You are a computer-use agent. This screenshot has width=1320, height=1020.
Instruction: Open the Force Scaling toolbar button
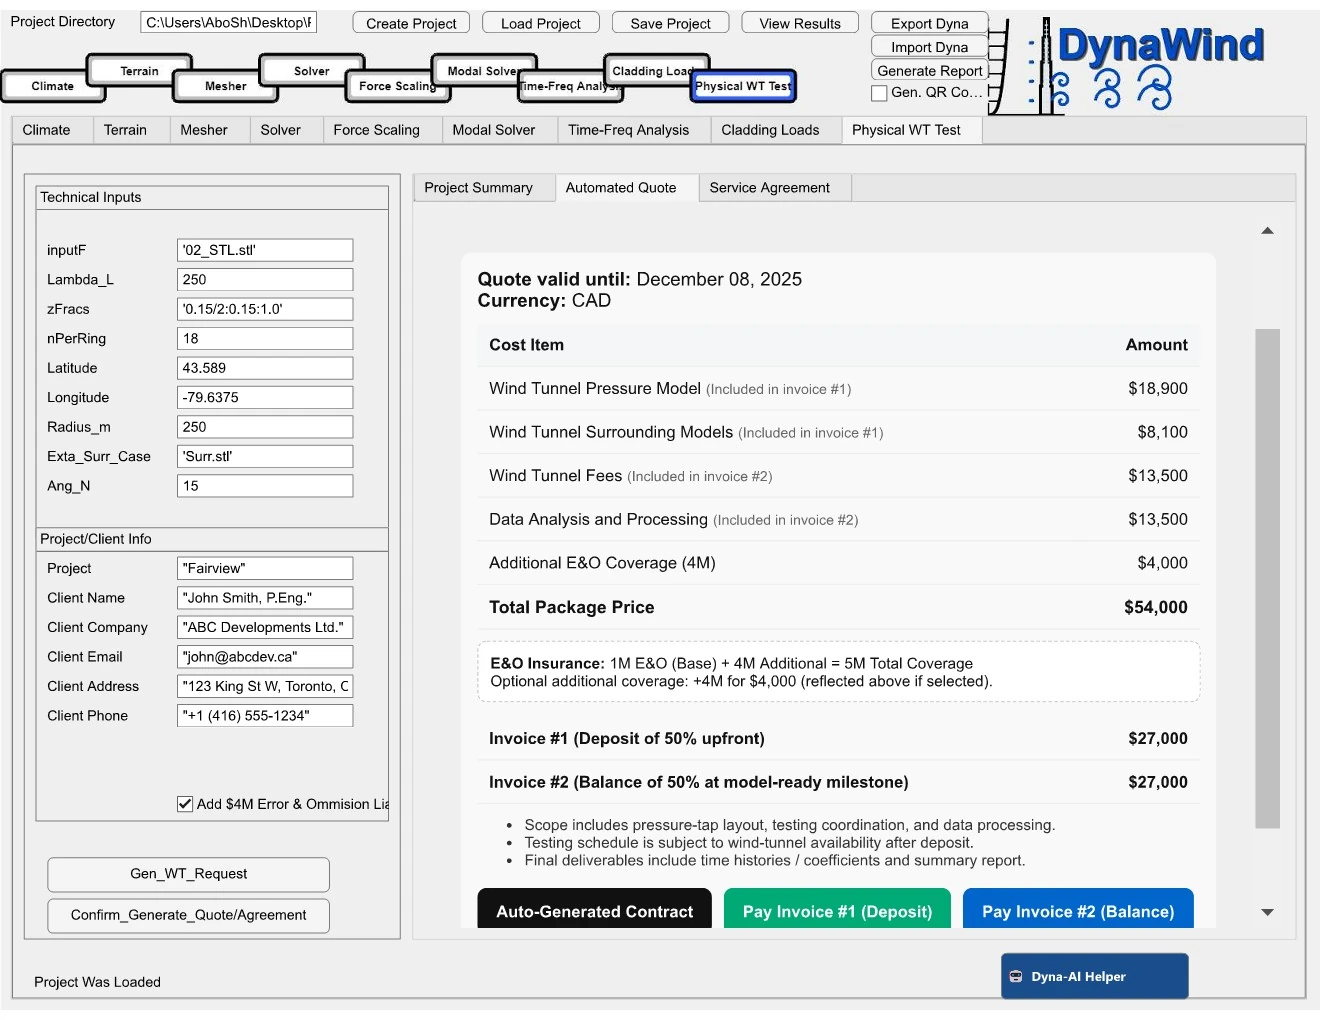397,87
